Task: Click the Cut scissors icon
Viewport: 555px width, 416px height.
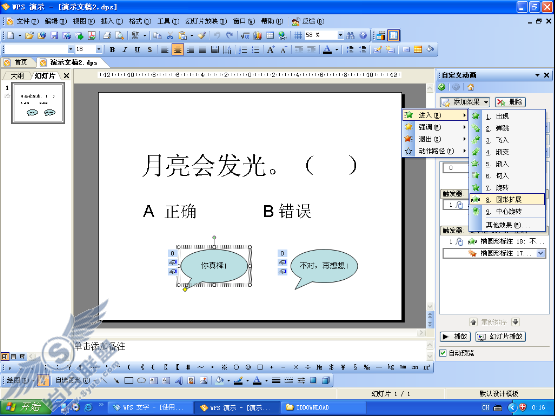Action: click(x=170, y=35)
